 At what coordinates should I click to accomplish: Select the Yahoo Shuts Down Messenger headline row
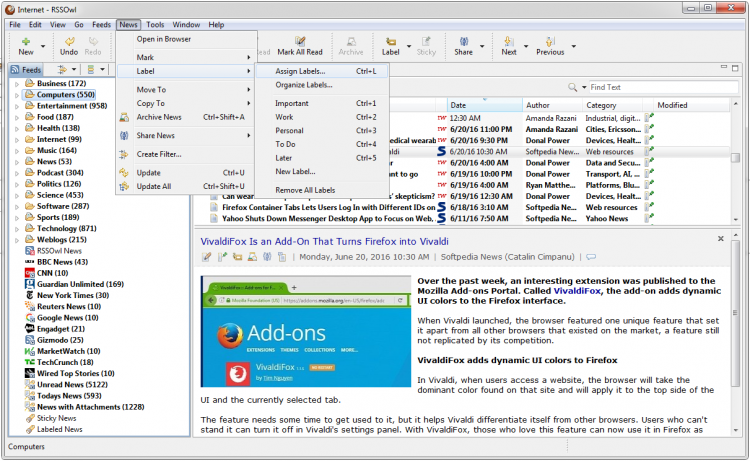click(327, 219)
